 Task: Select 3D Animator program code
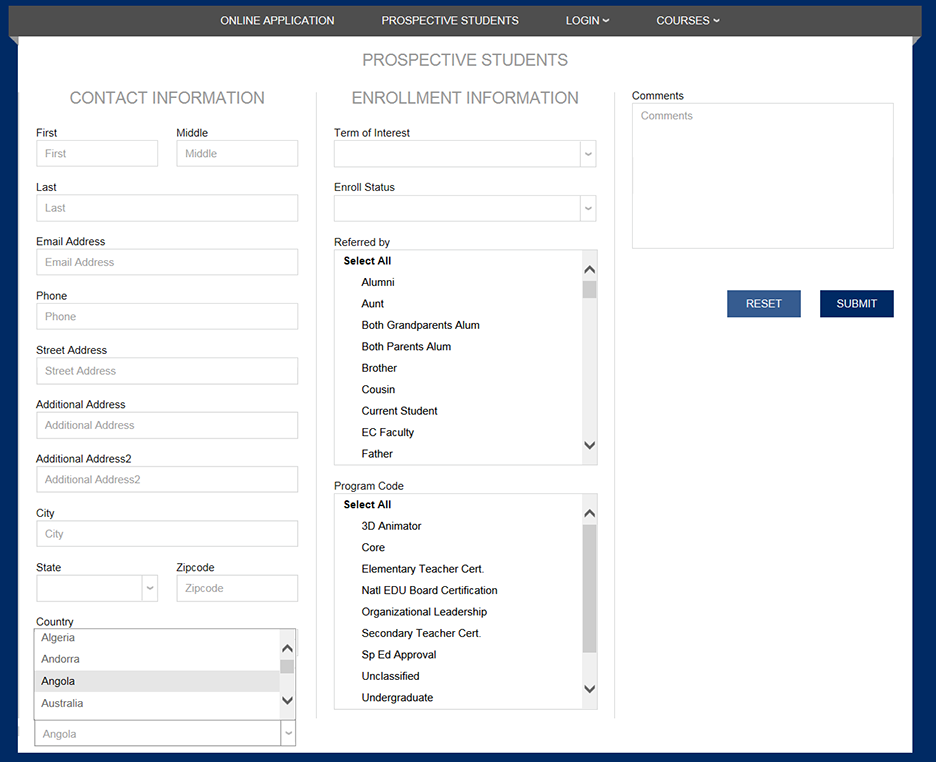(391, 526)
